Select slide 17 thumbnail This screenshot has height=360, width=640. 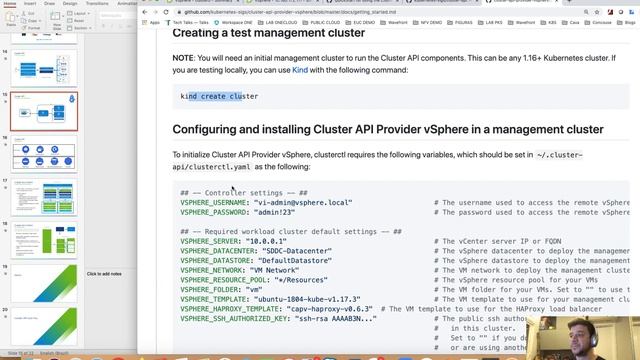coord(44,198)
